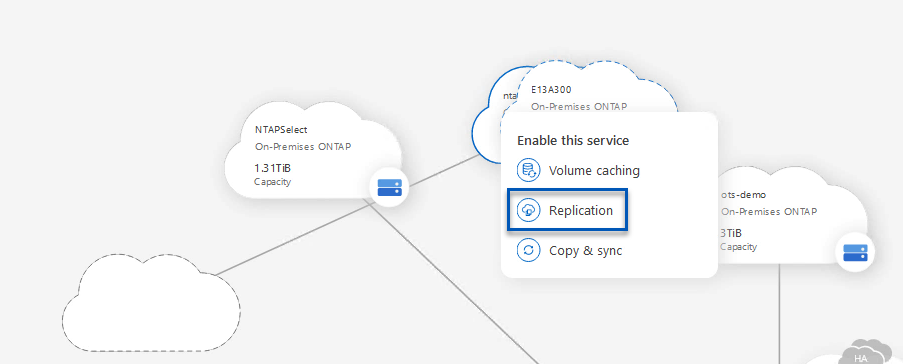Click the NTAPSelect blue storage server icon

click(x=389, y=187)
